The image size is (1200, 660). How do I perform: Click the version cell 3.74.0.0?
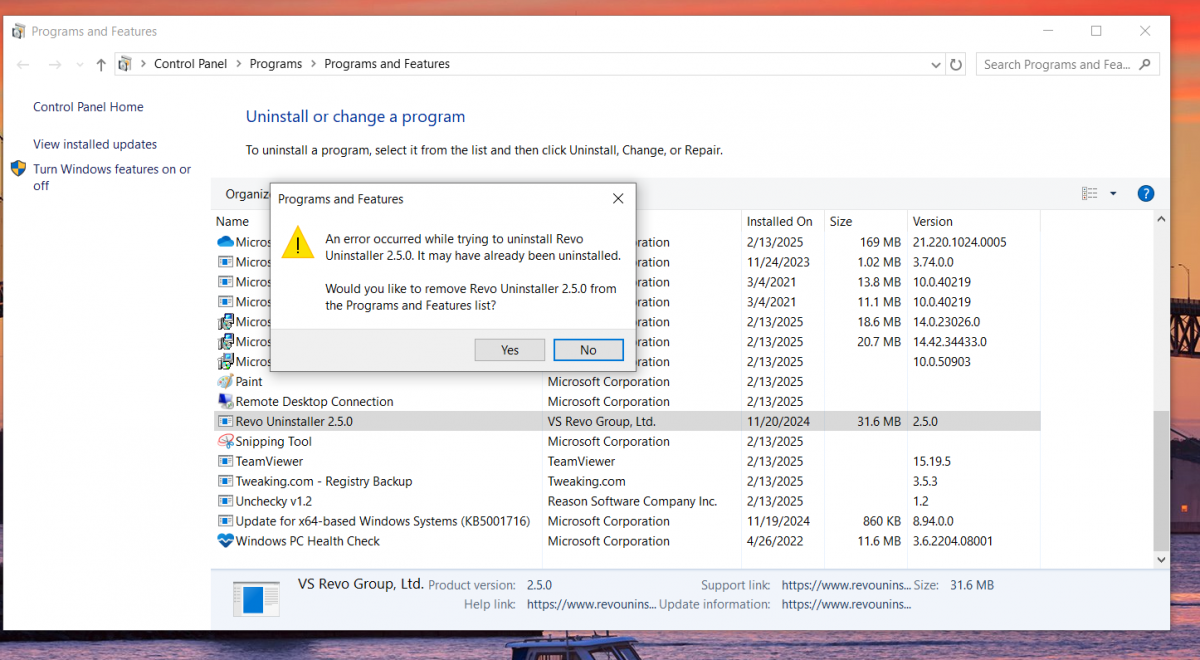(935, 262)
